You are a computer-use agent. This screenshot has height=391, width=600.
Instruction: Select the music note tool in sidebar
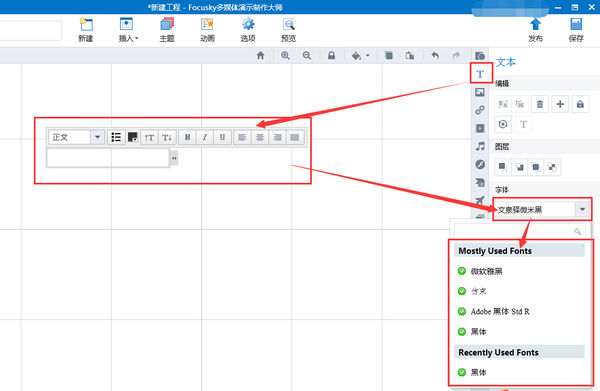point(480,146)
